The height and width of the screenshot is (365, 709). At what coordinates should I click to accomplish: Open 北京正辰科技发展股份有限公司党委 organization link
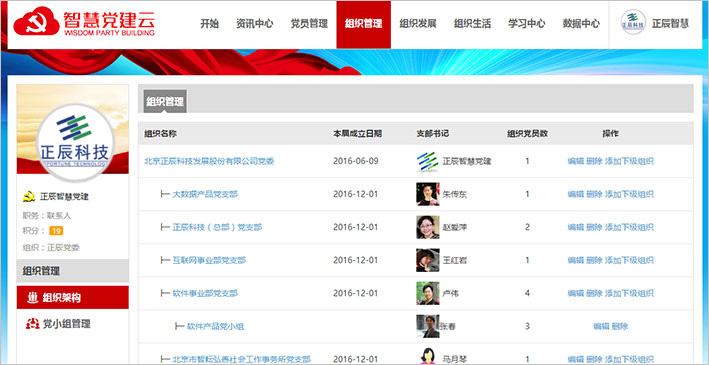click(209, 161)
